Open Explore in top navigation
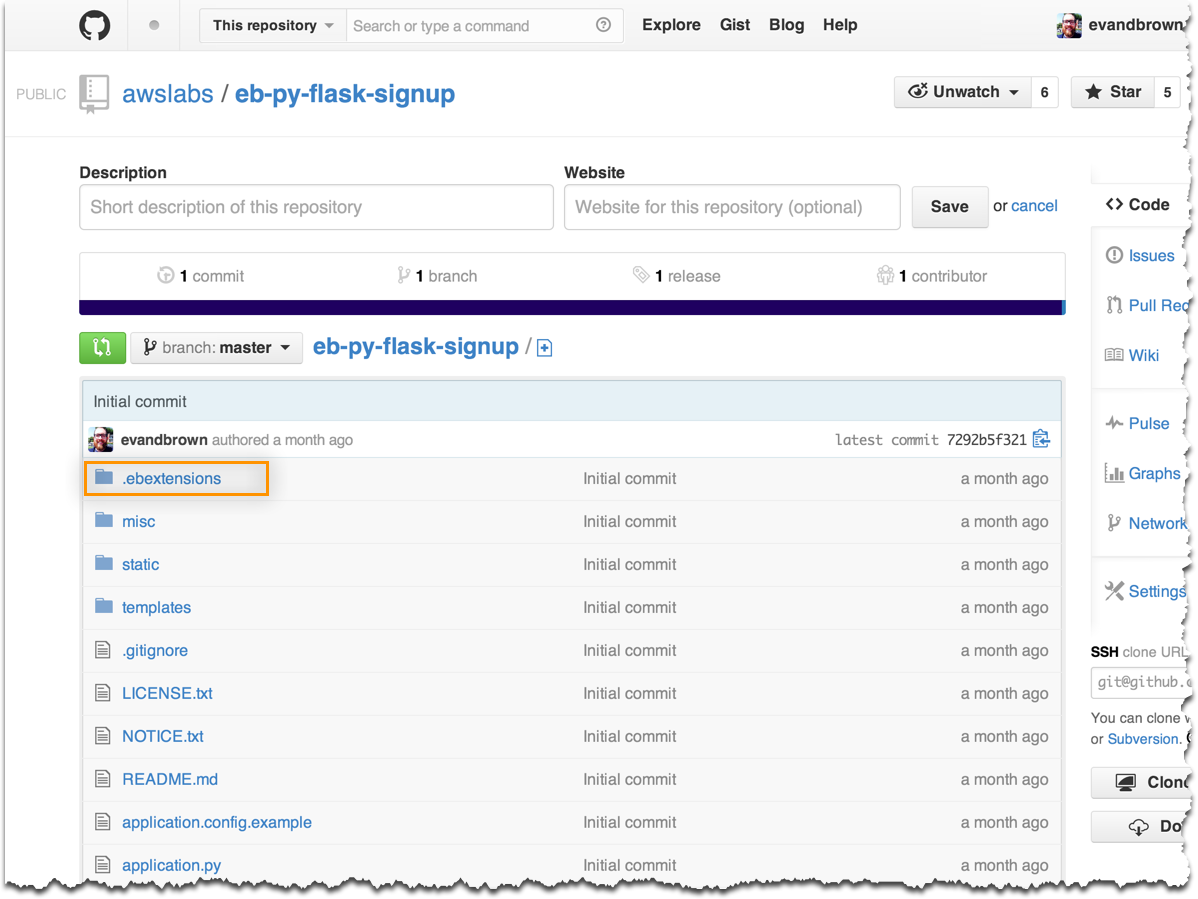The height and width of the screenshot is (899, 1198). (x=671, y=25)
